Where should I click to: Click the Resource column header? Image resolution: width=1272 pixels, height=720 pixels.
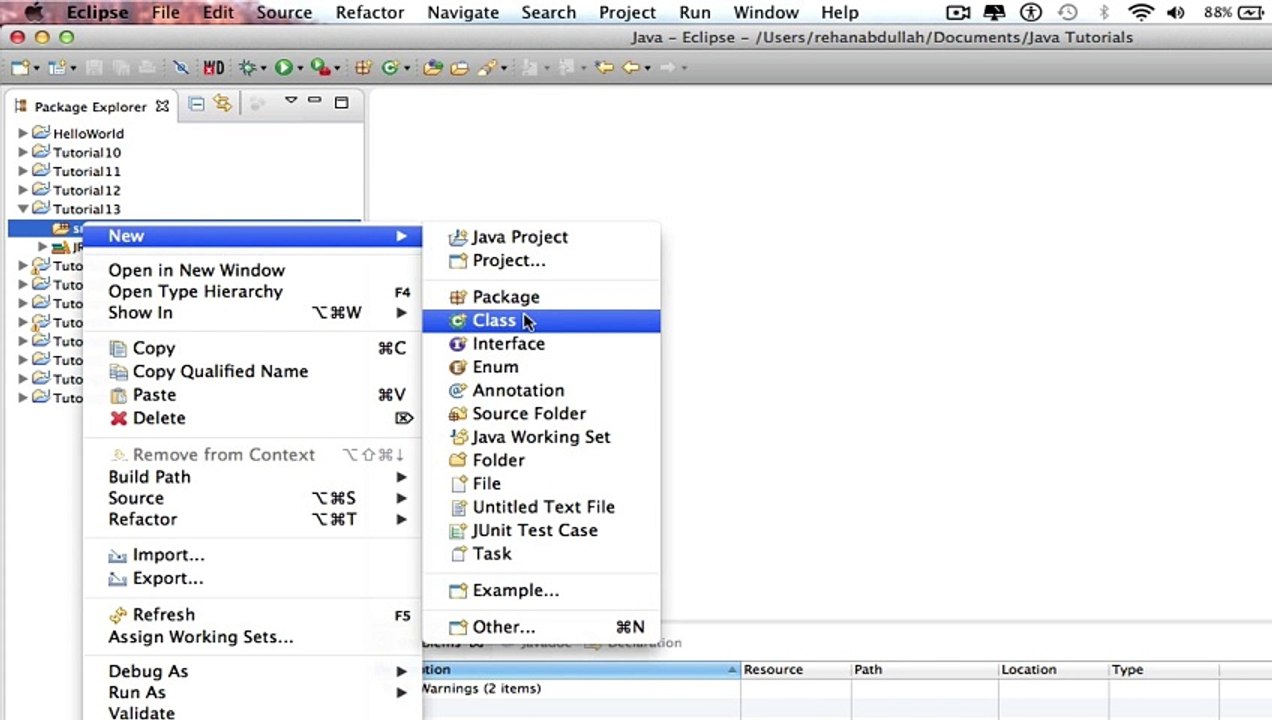coord(796,670)
